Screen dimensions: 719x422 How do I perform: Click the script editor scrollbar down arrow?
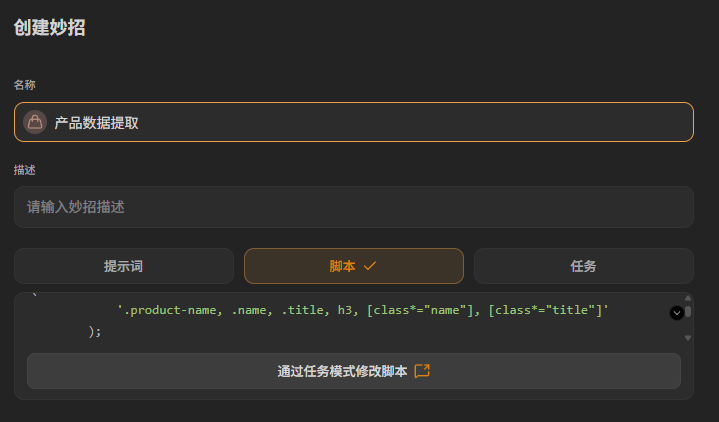(x=688, y=338)
